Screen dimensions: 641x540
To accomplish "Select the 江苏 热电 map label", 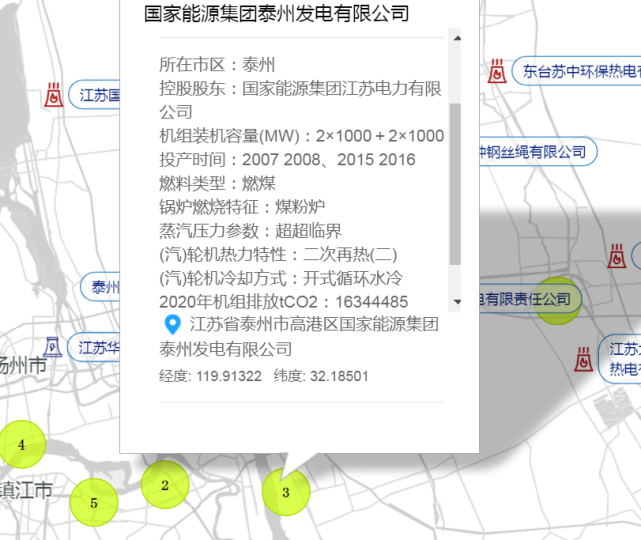I will [x=620, y=359].
